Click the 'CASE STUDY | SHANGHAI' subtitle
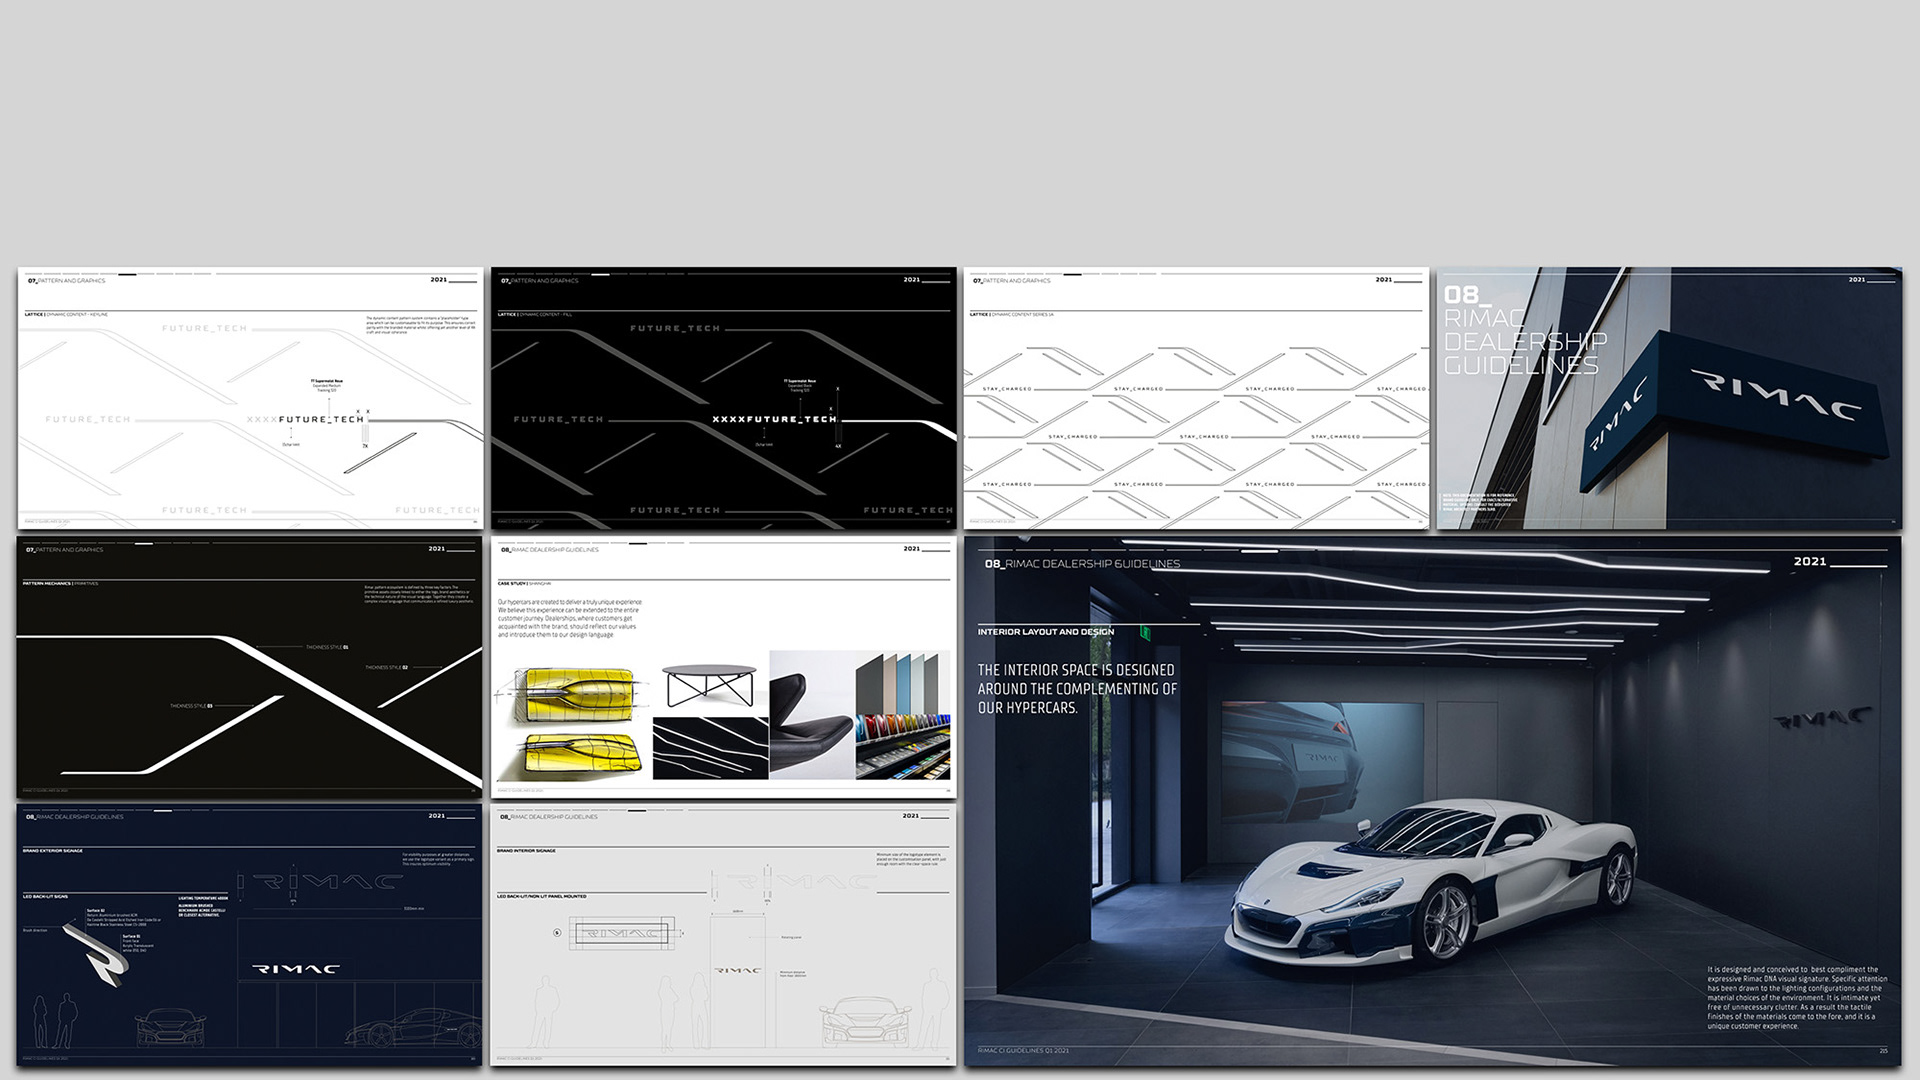Image resolution: width=1920 pixels, height=1080 pixels. pos(524,583)
